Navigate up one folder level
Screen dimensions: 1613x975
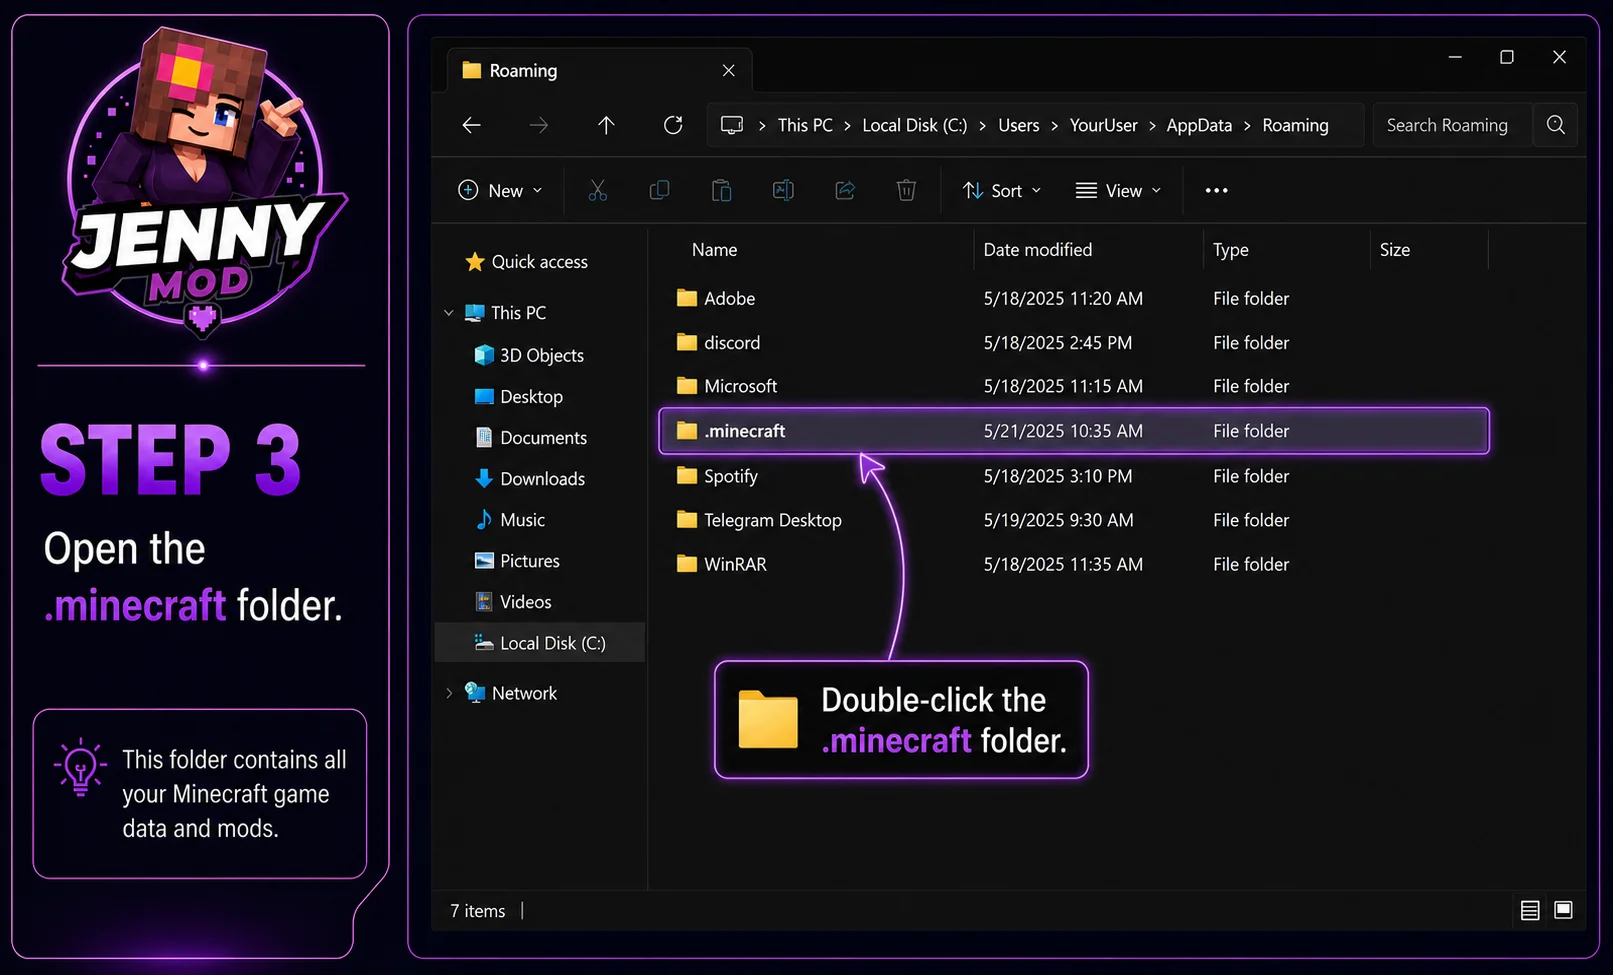(x=606, y=125)
